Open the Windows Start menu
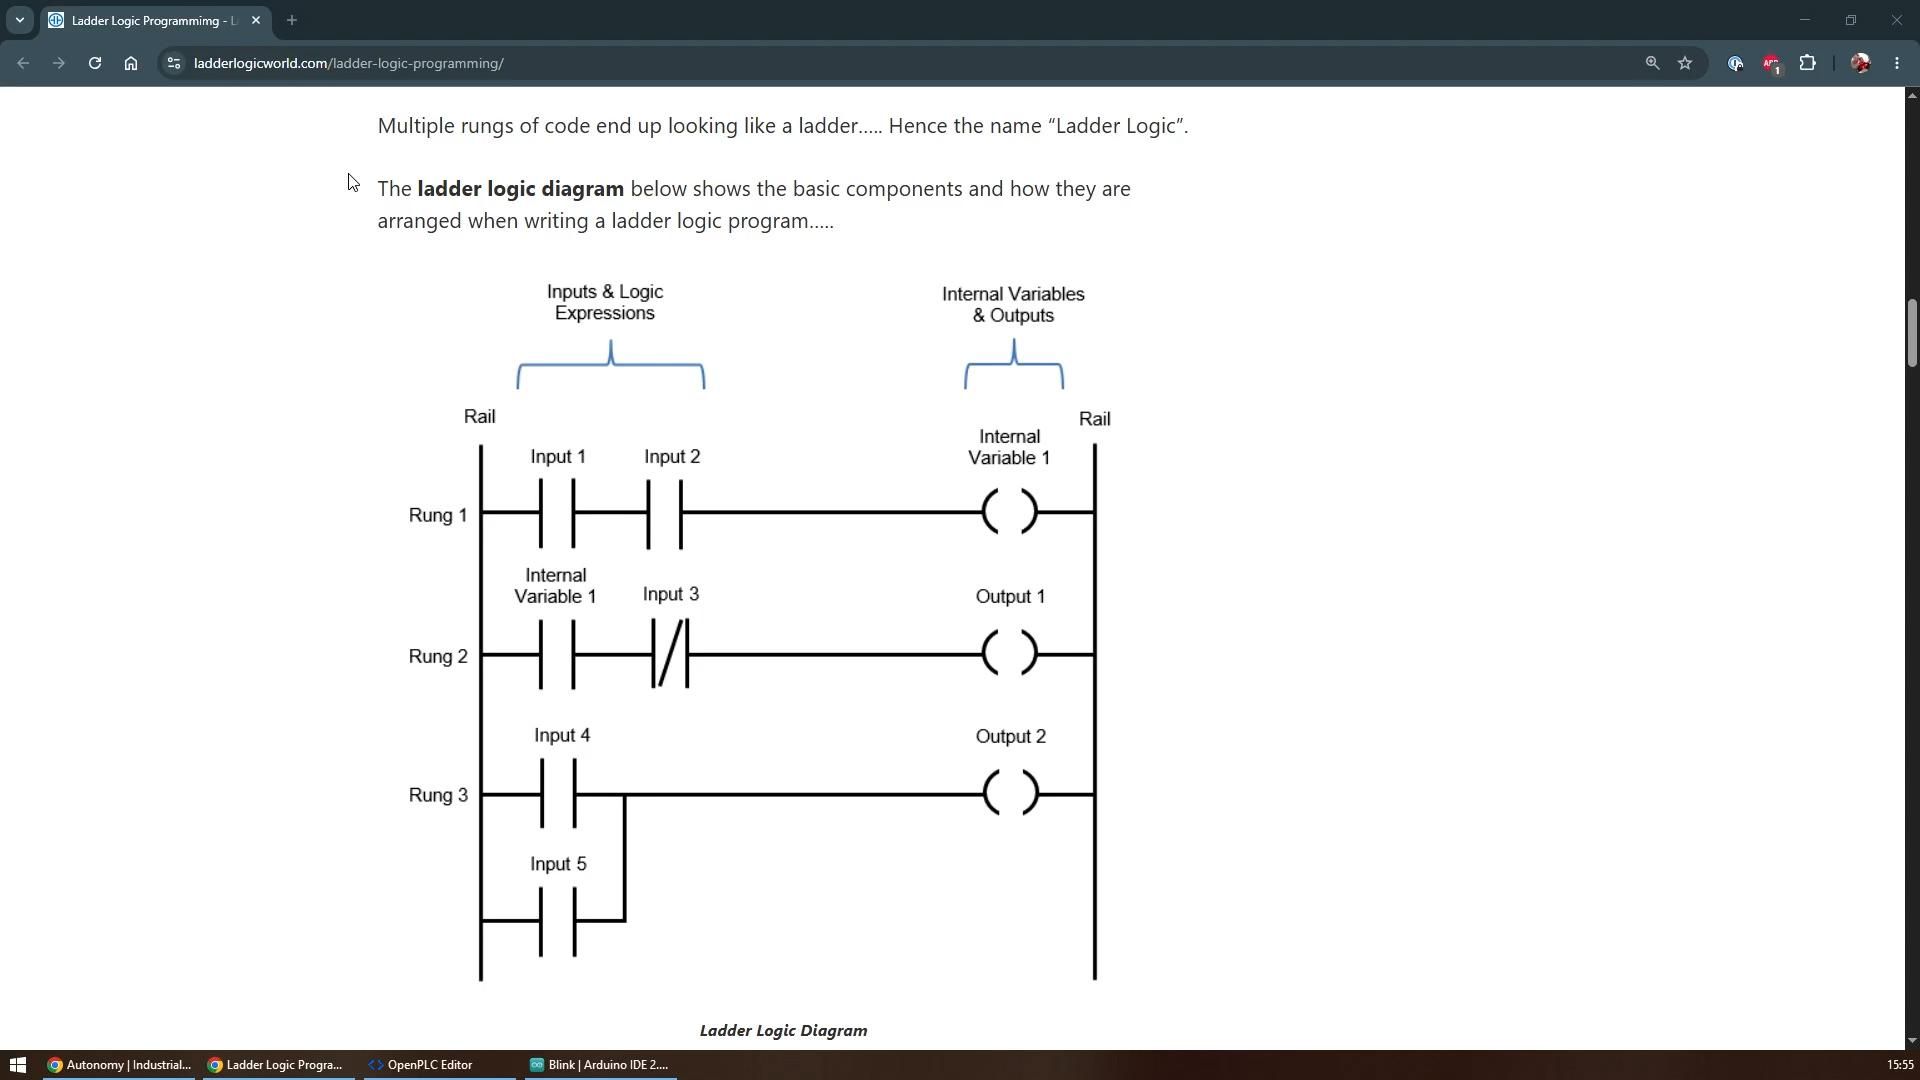Viewport: 1920px width, 1080px height. 17,1065
